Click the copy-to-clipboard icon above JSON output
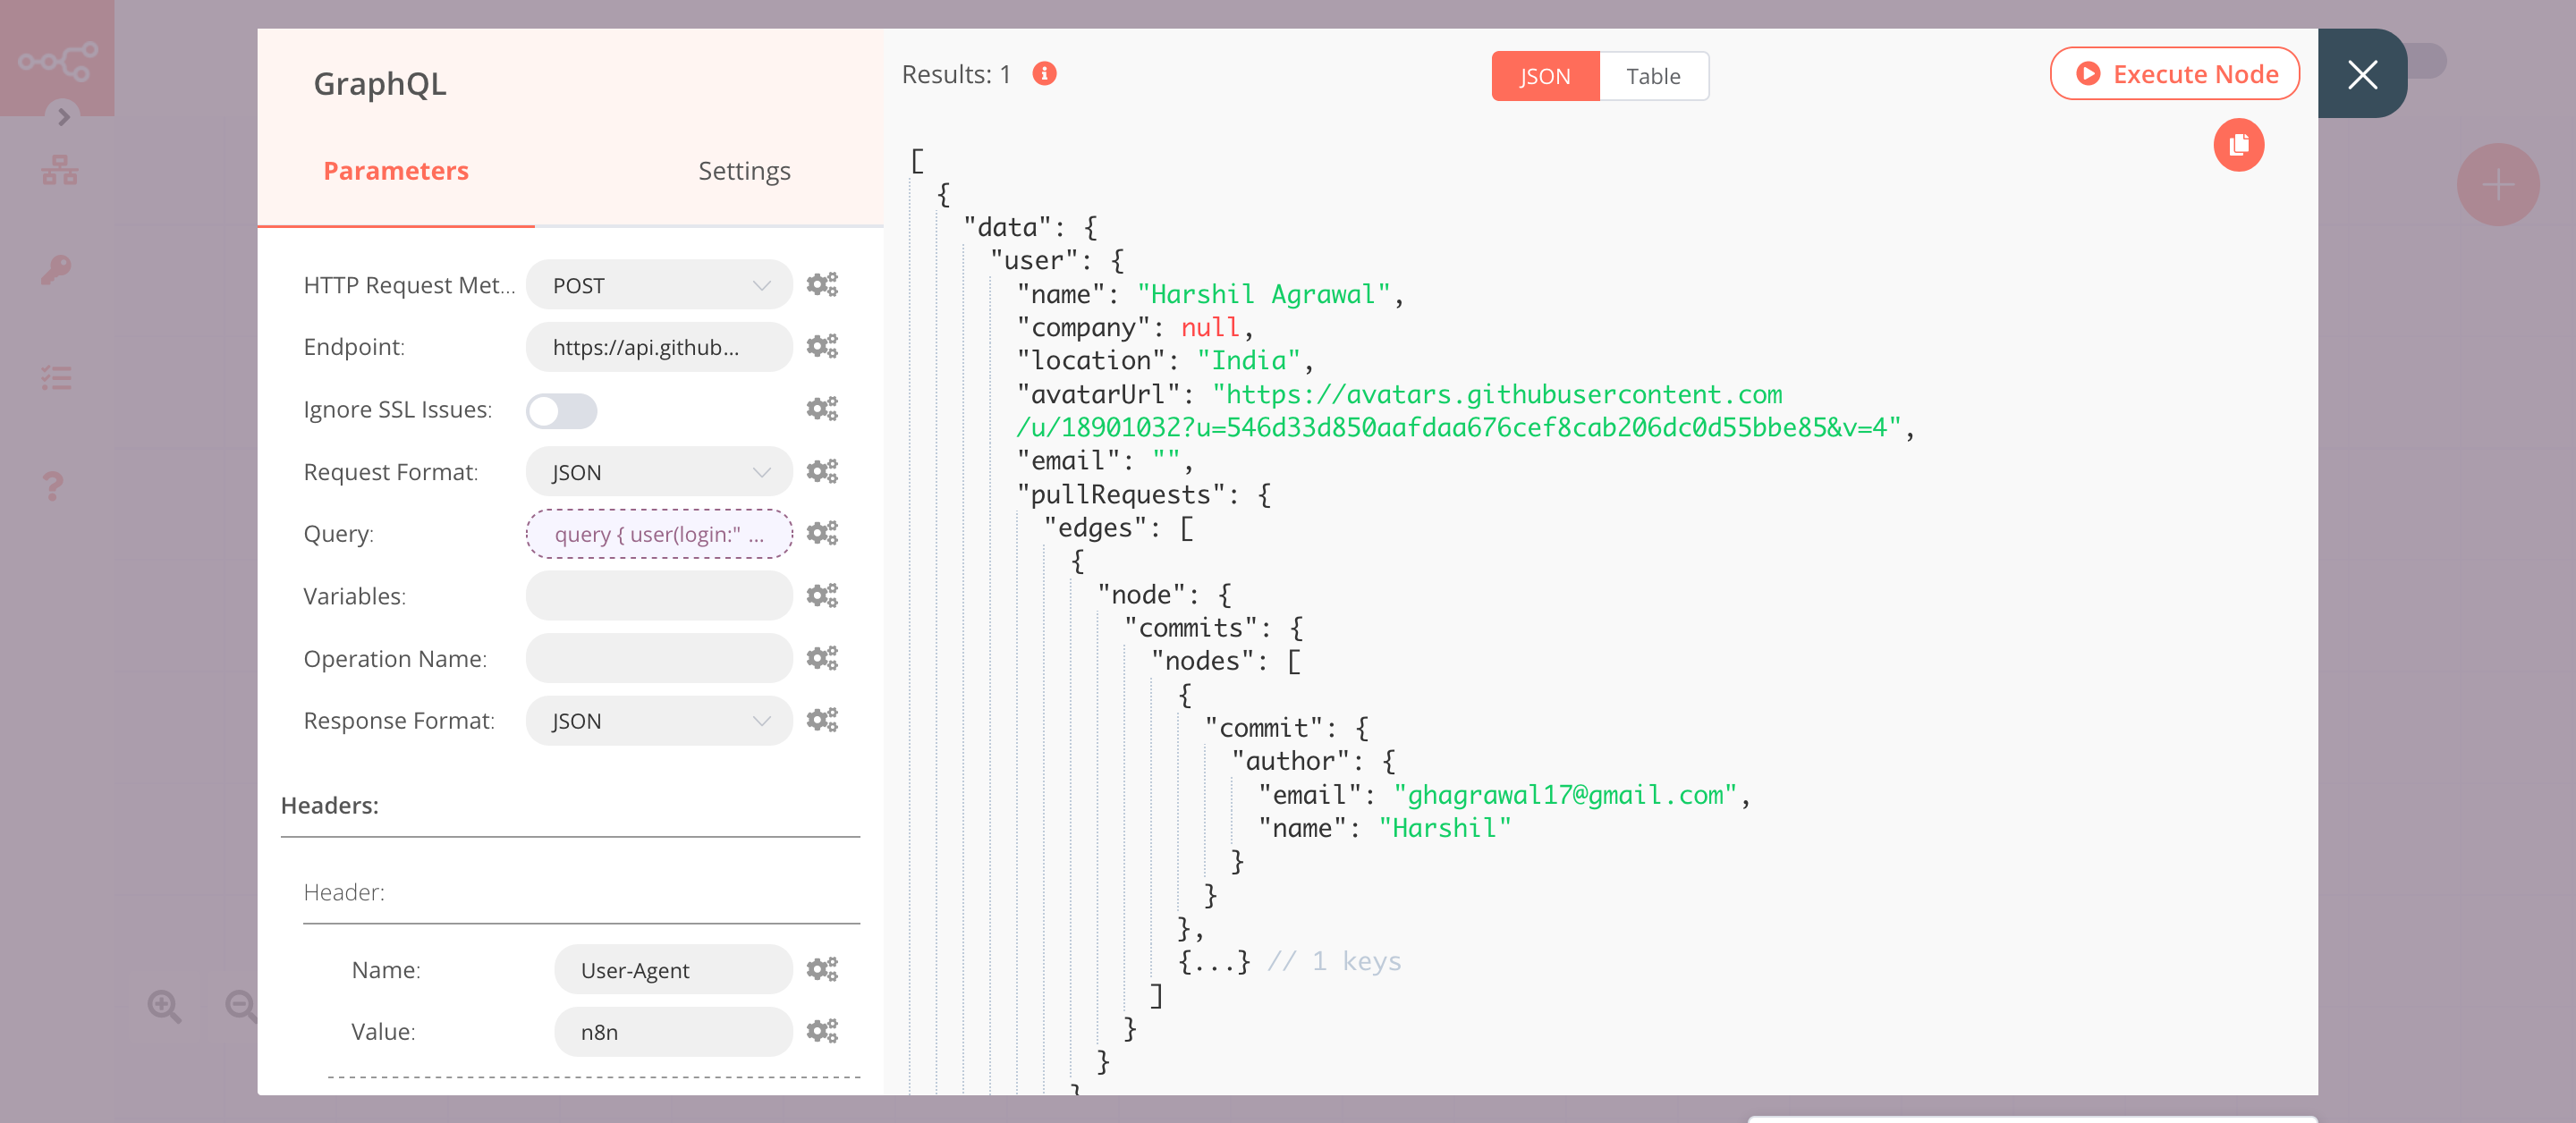The height and width of the screenshot is (1123, 2576). pyautogui.click(x=2238, y=145)
